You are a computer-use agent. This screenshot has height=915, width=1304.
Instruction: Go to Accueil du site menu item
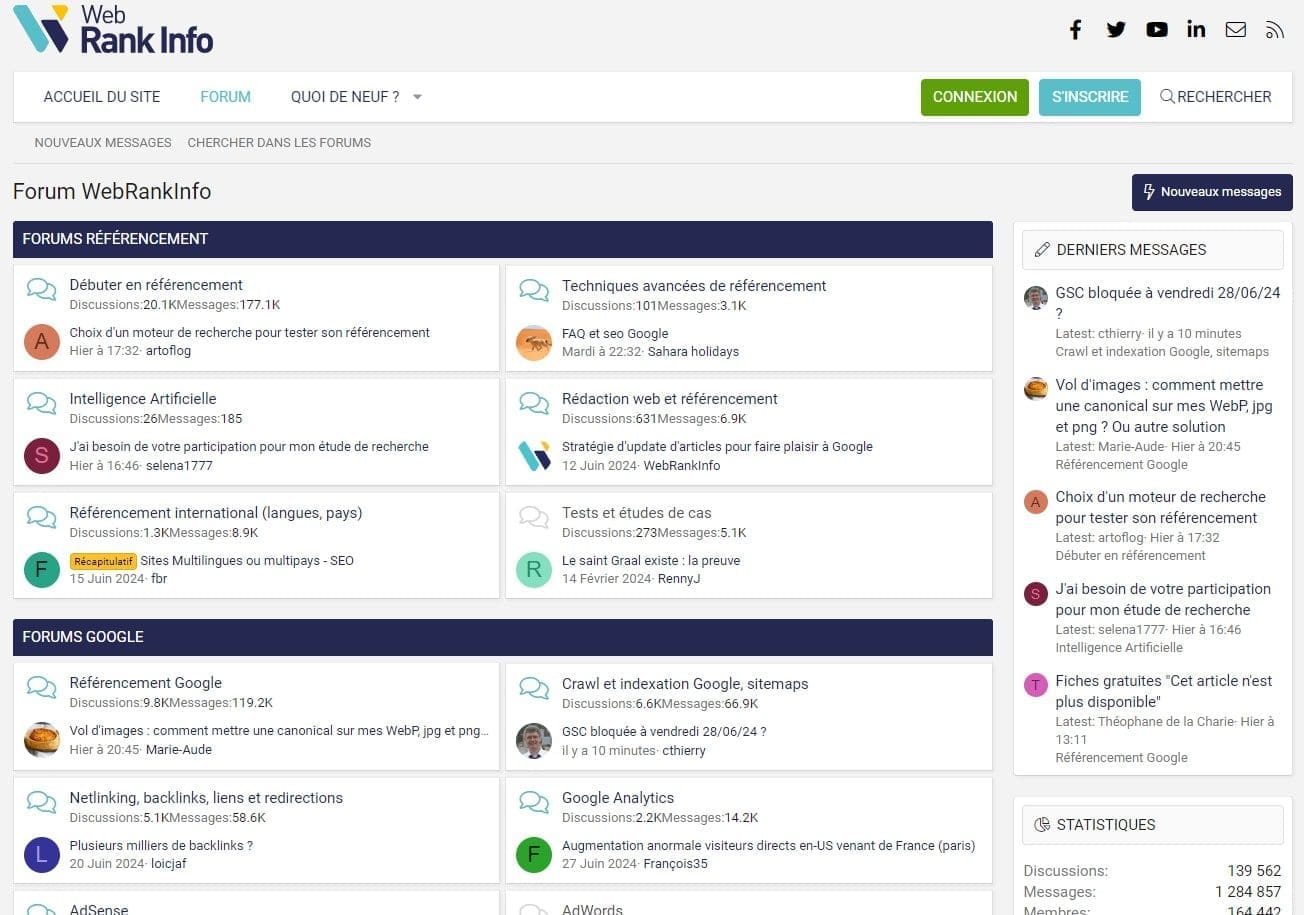click(101, 97)
